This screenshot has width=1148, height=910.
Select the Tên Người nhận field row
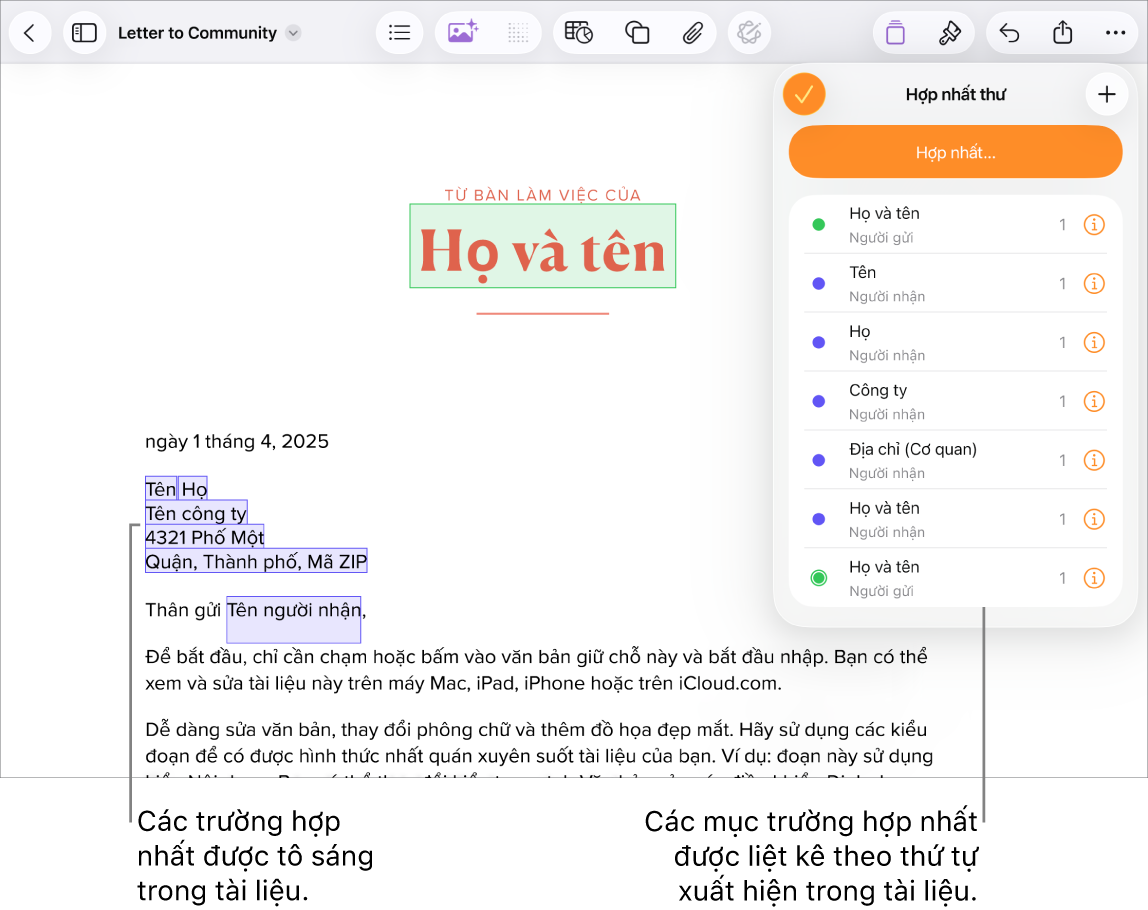point(955,283)
